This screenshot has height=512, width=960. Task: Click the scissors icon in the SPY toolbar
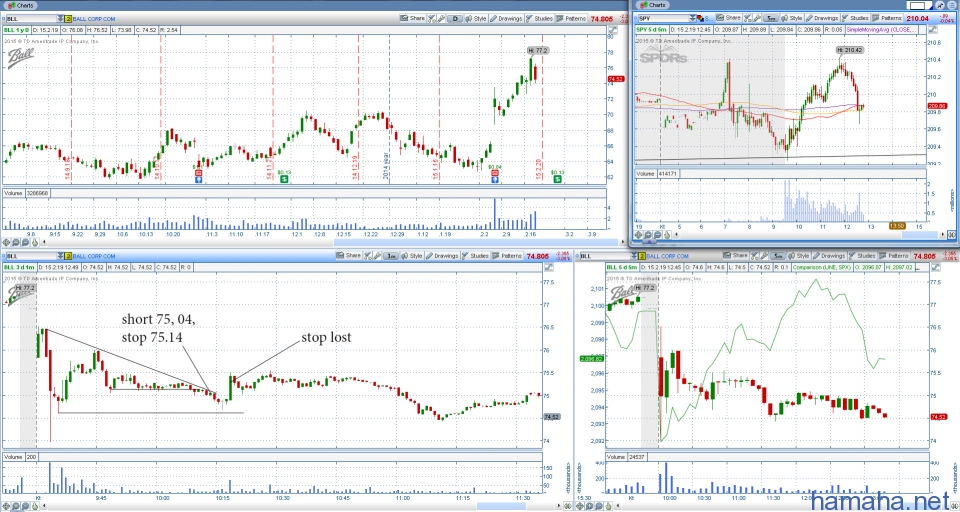748,18
